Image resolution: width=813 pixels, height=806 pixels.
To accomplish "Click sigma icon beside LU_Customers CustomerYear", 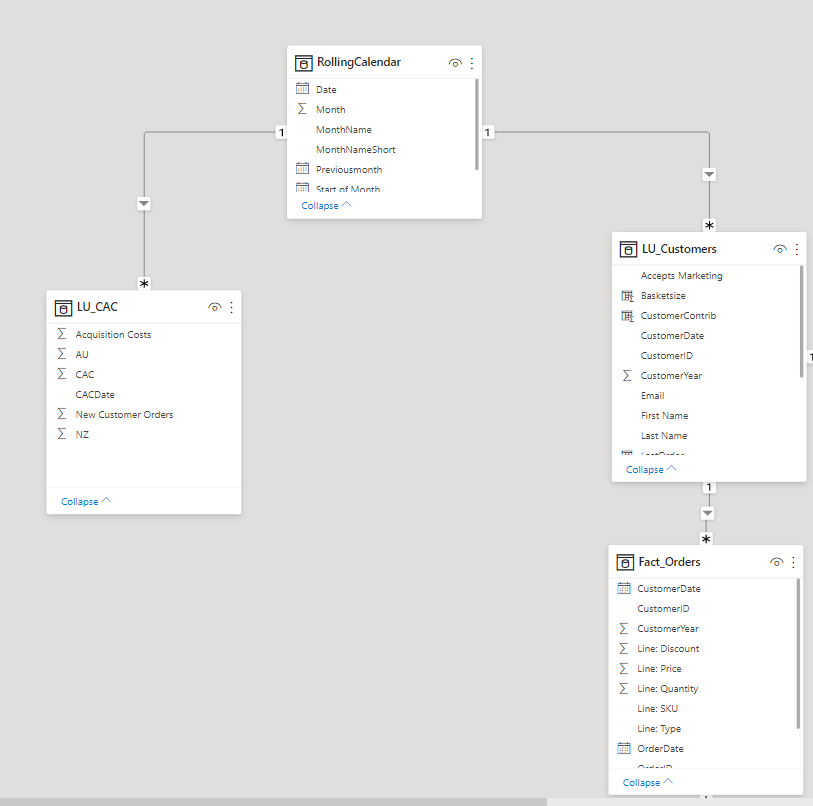I will click(x=627, y=375).
